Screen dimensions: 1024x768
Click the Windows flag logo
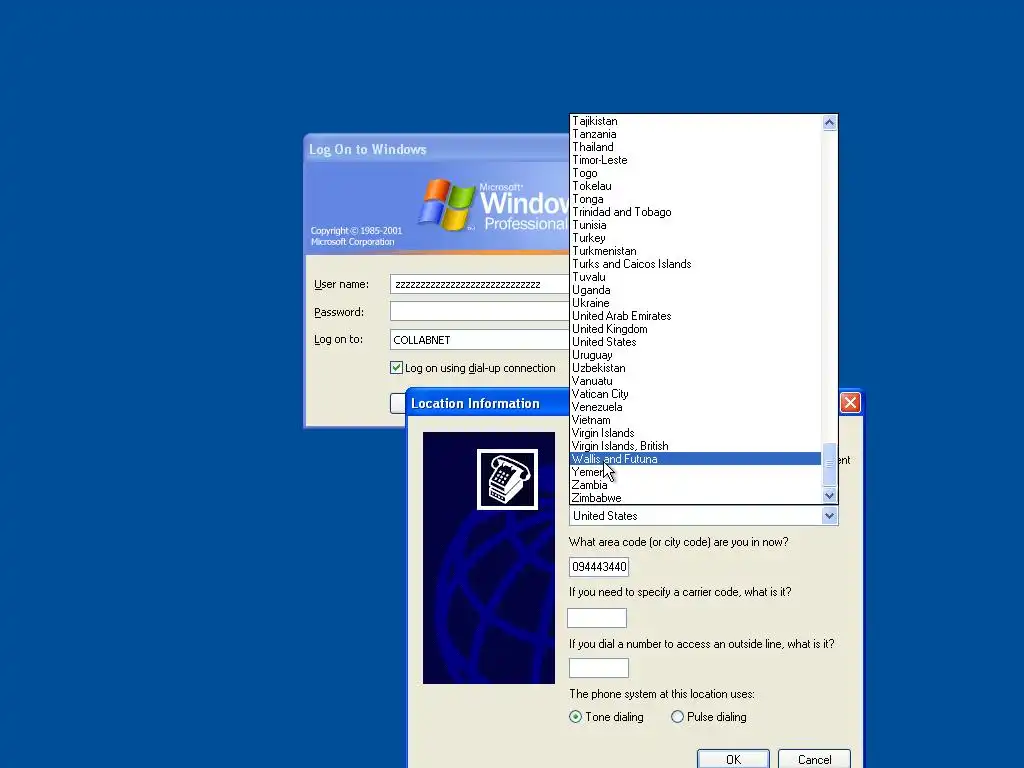point(447,205)
